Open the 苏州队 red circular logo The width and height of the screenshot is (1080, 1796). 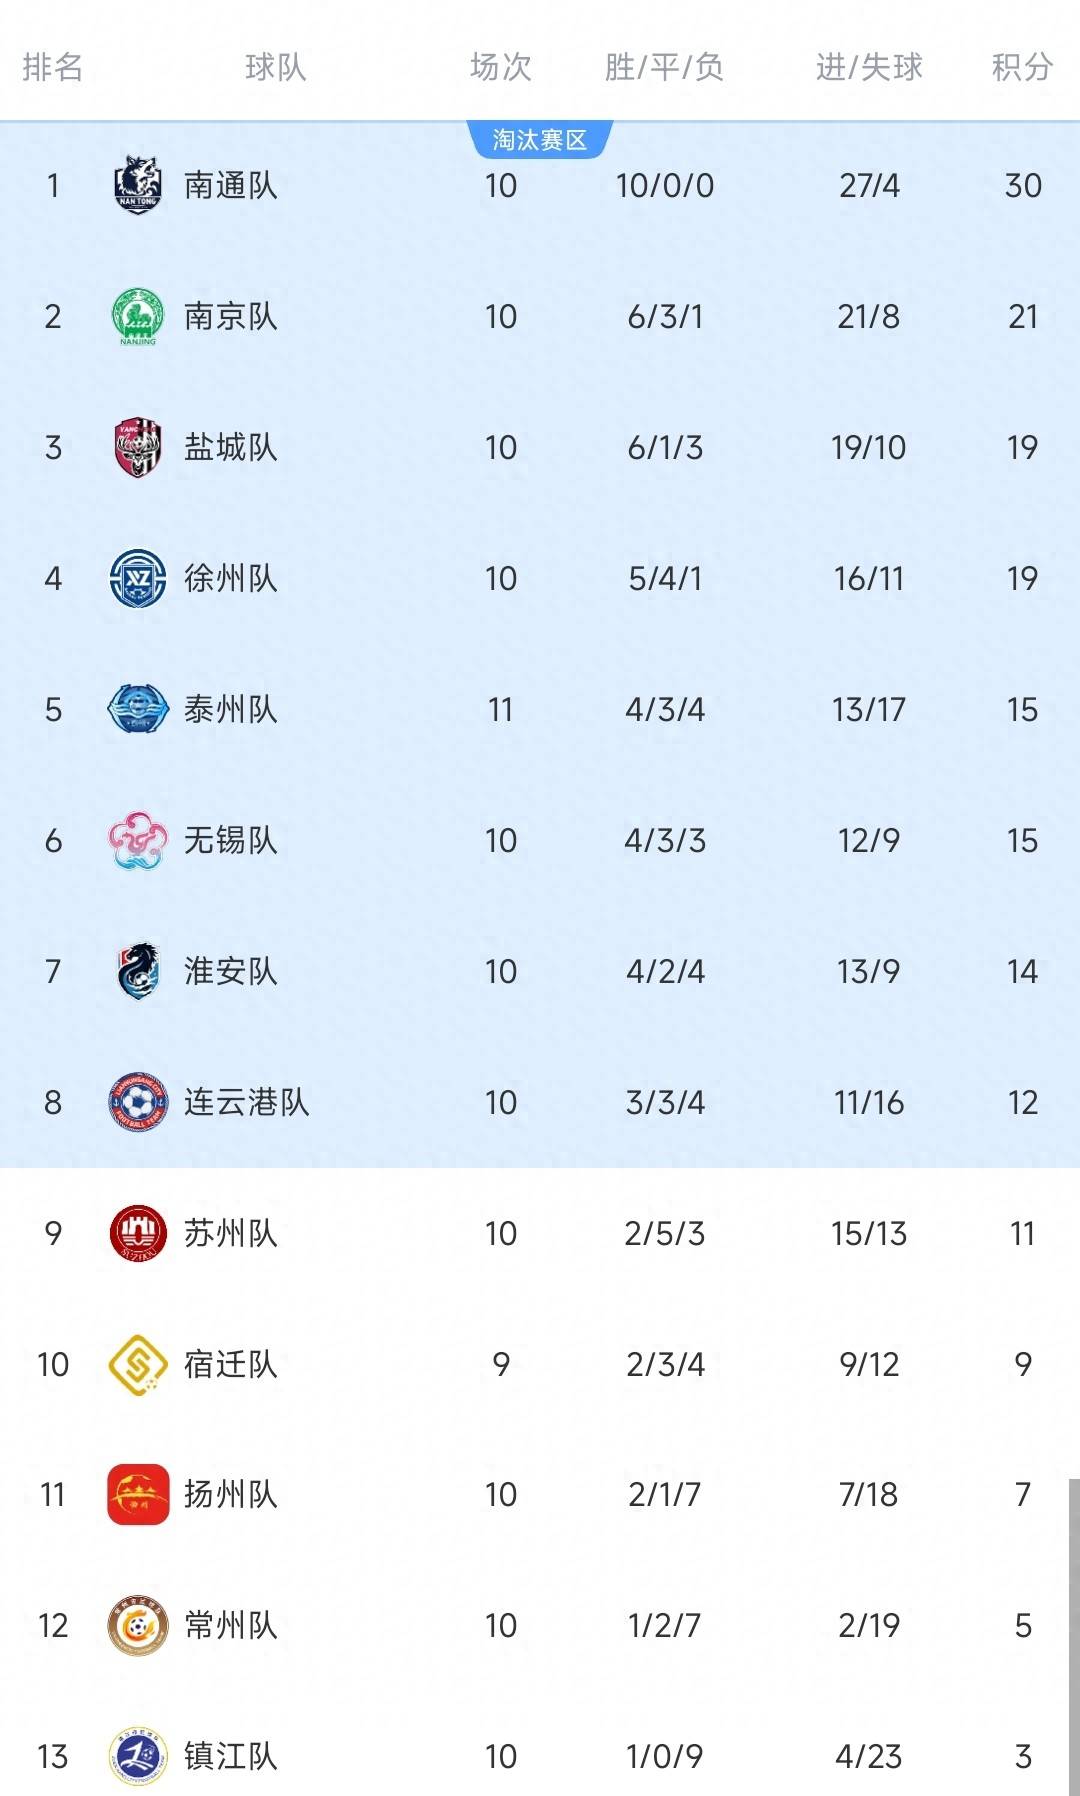(x=138, y=1233)
